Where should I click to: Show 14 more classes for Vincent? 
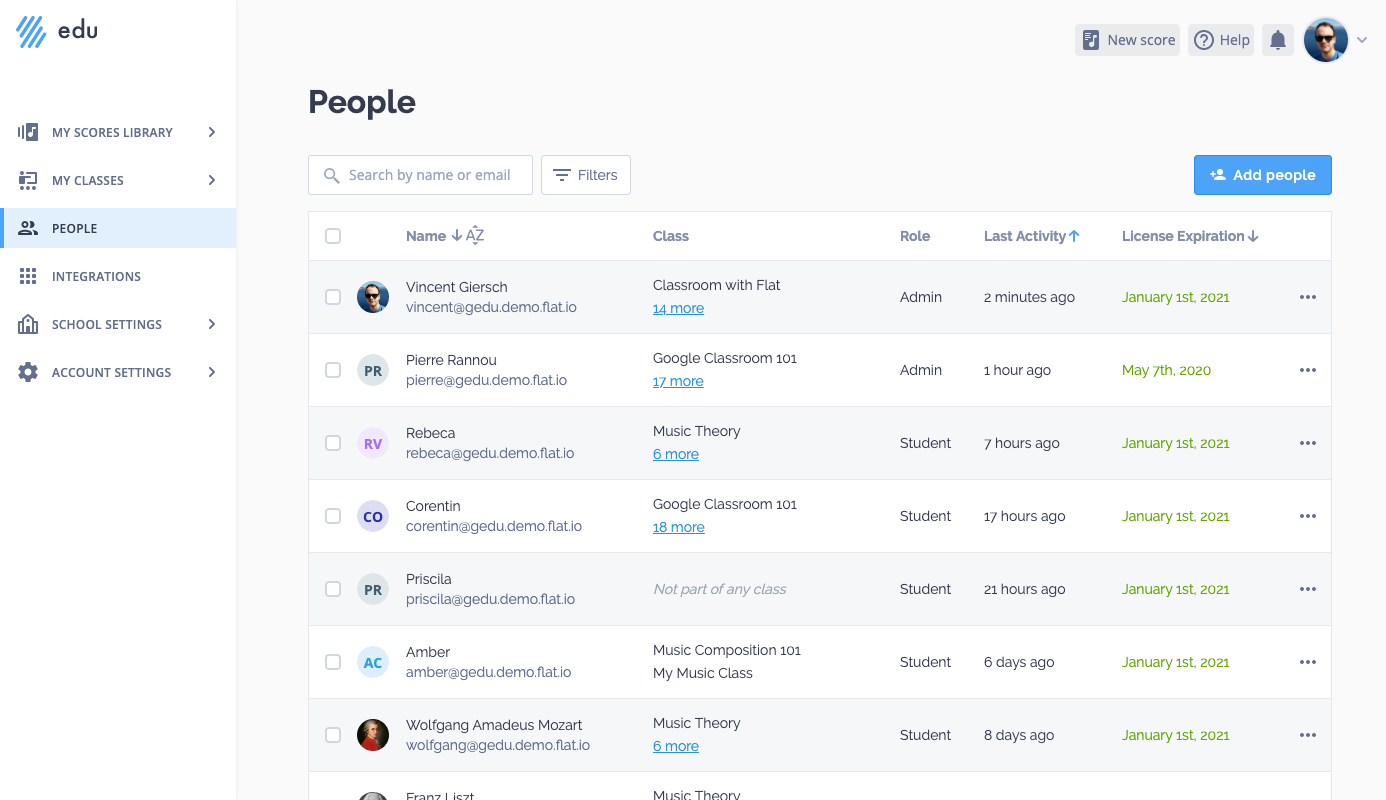point(678,308)
